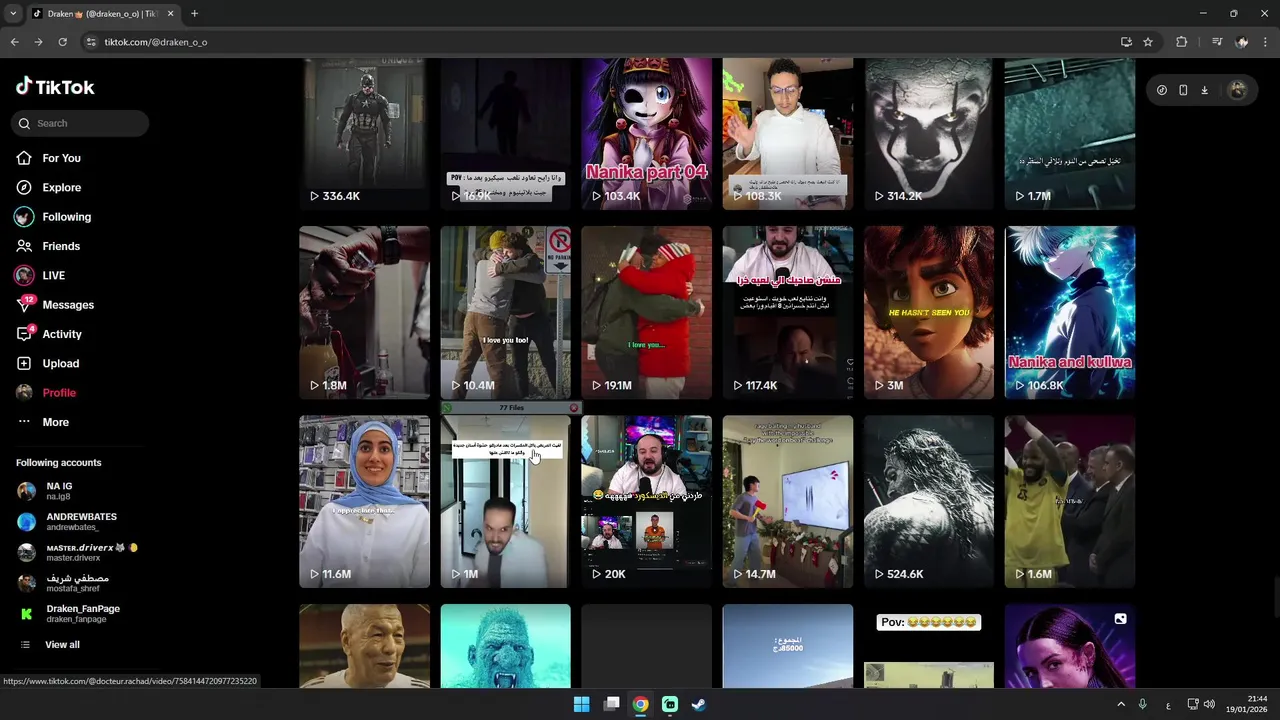The width and height of the screenshot is (1280, 720).
Task: Click the install app icon in address bar
Action: coord(1126,42)
